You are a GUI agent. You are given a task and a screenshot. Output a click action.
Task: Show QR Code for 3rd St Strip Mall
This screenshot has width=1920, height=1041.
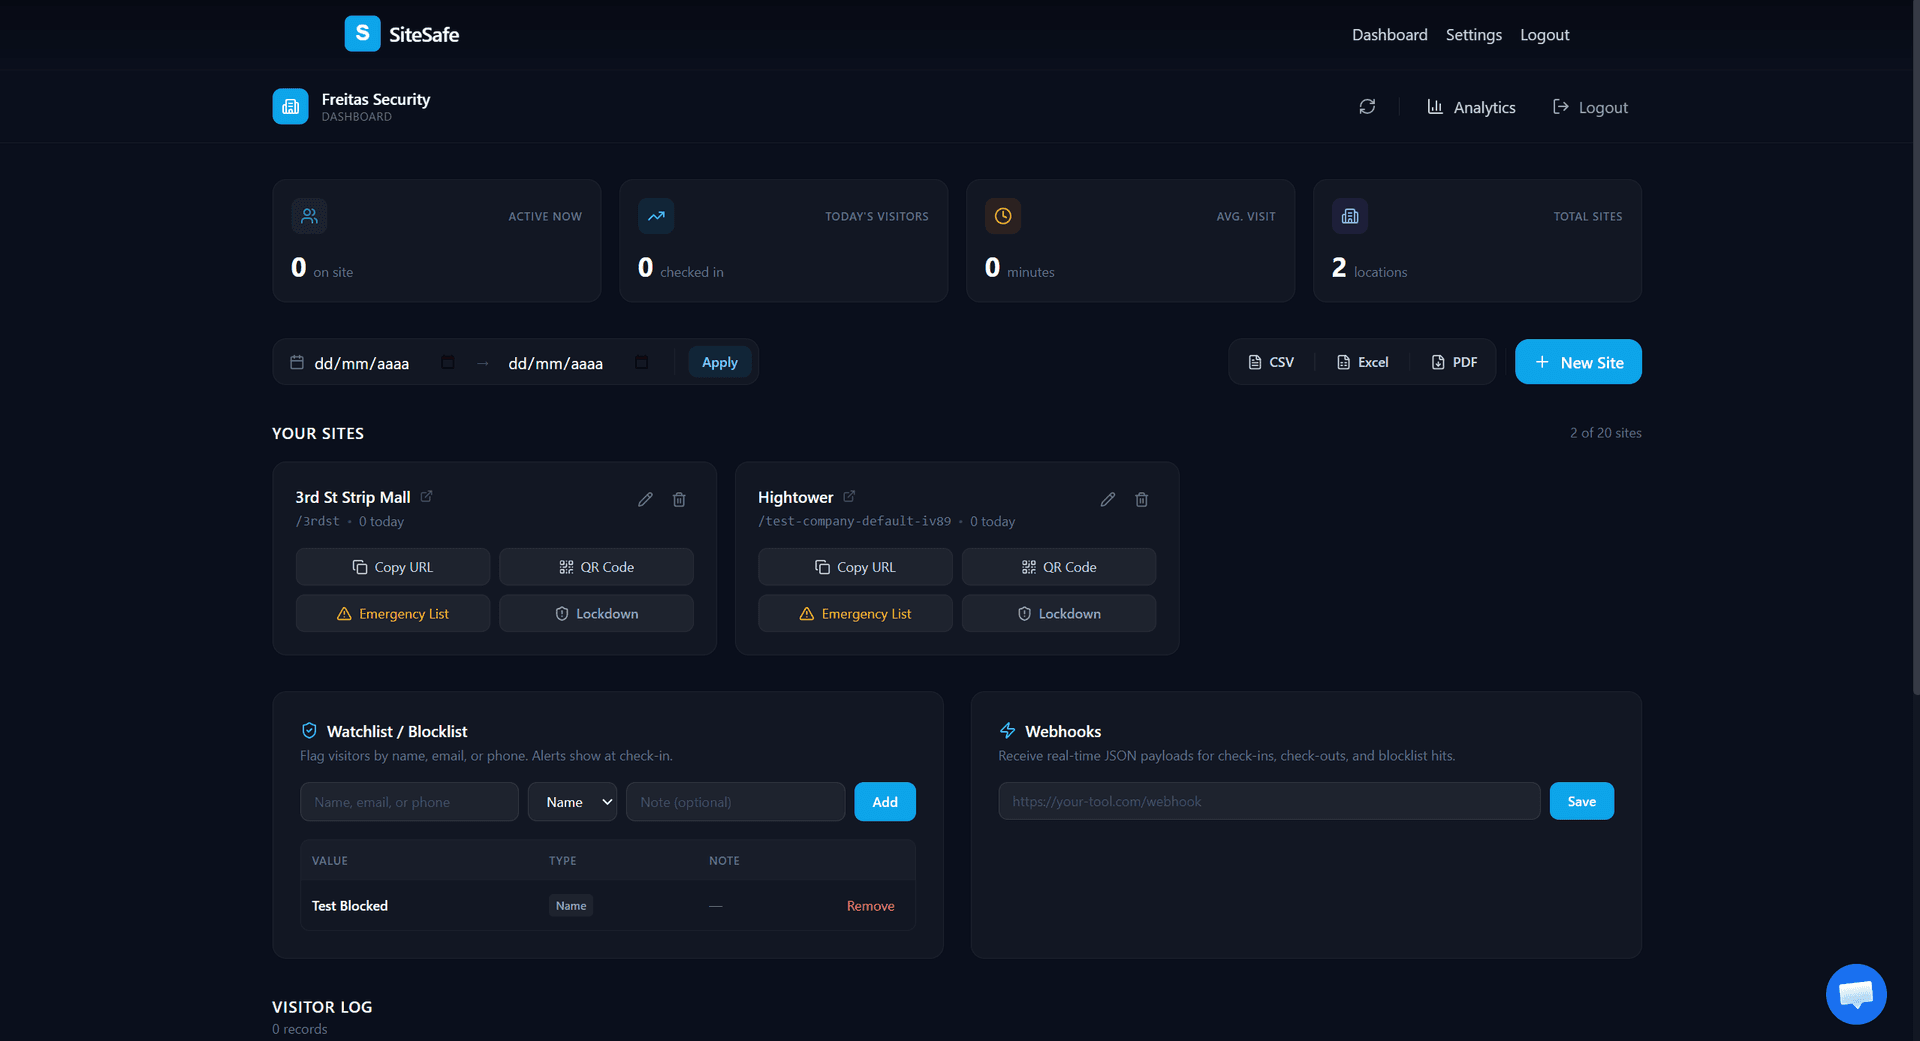pyautogui.click(x=596, y=567)
